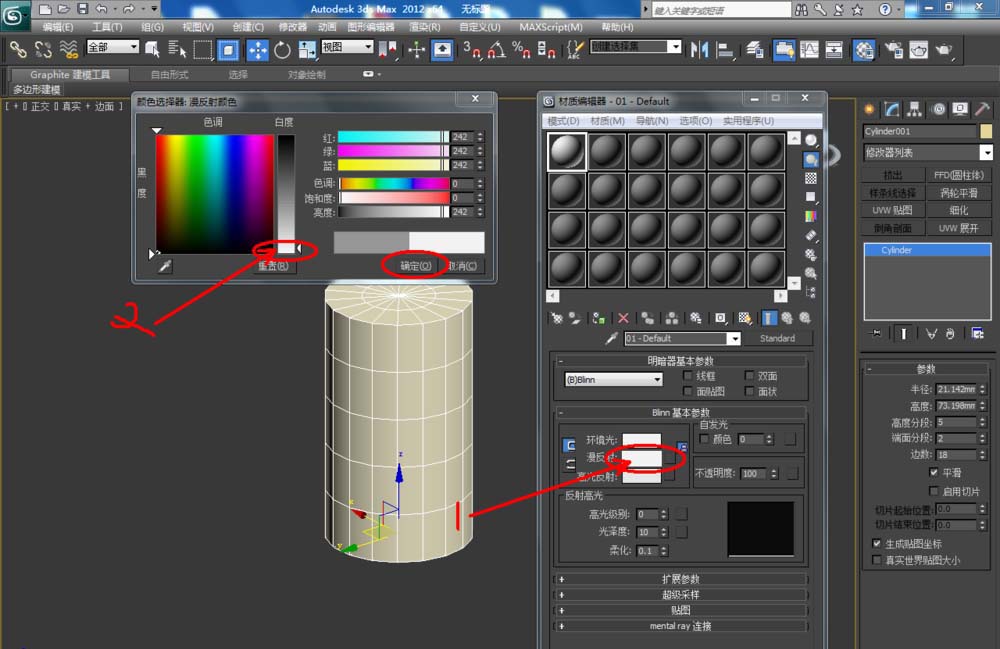
Task: Open the 视图 reference coordinate dropdown
Action: [348, 47]
